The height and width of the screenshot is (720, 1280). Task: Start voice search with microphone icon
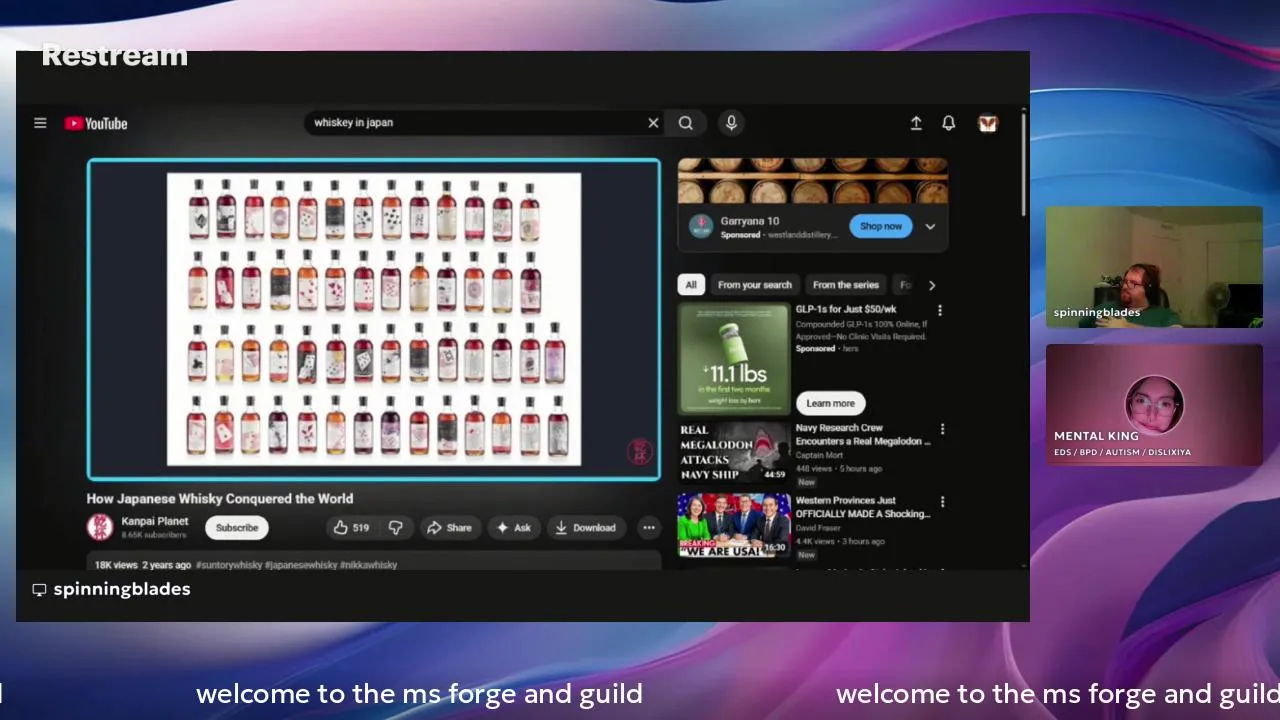click(x=731, y=123)
